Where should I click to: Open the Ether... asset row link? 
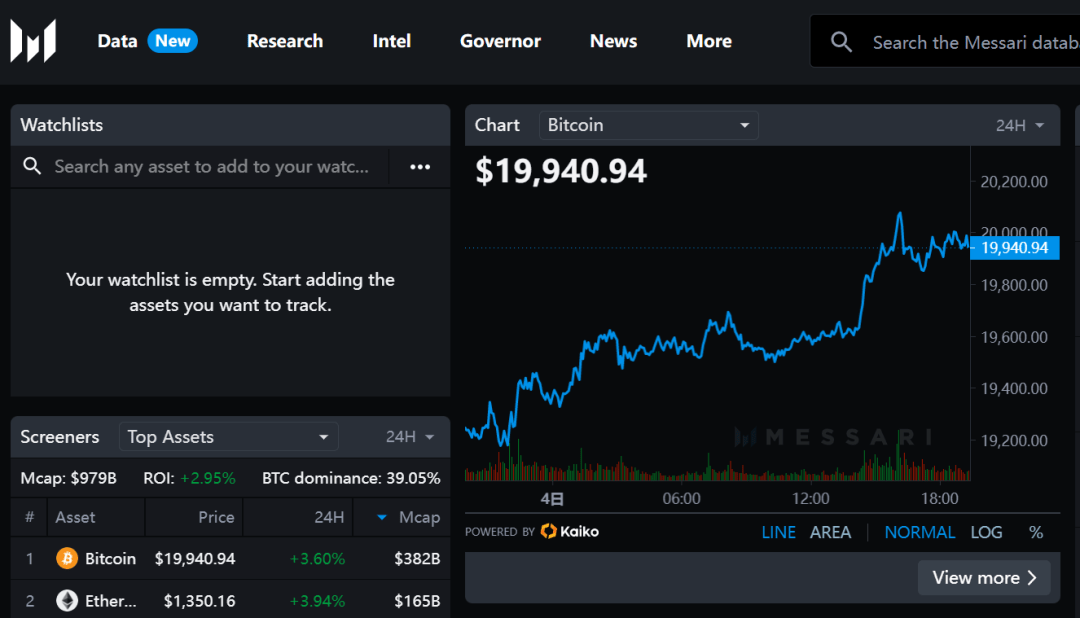[110, 601]
